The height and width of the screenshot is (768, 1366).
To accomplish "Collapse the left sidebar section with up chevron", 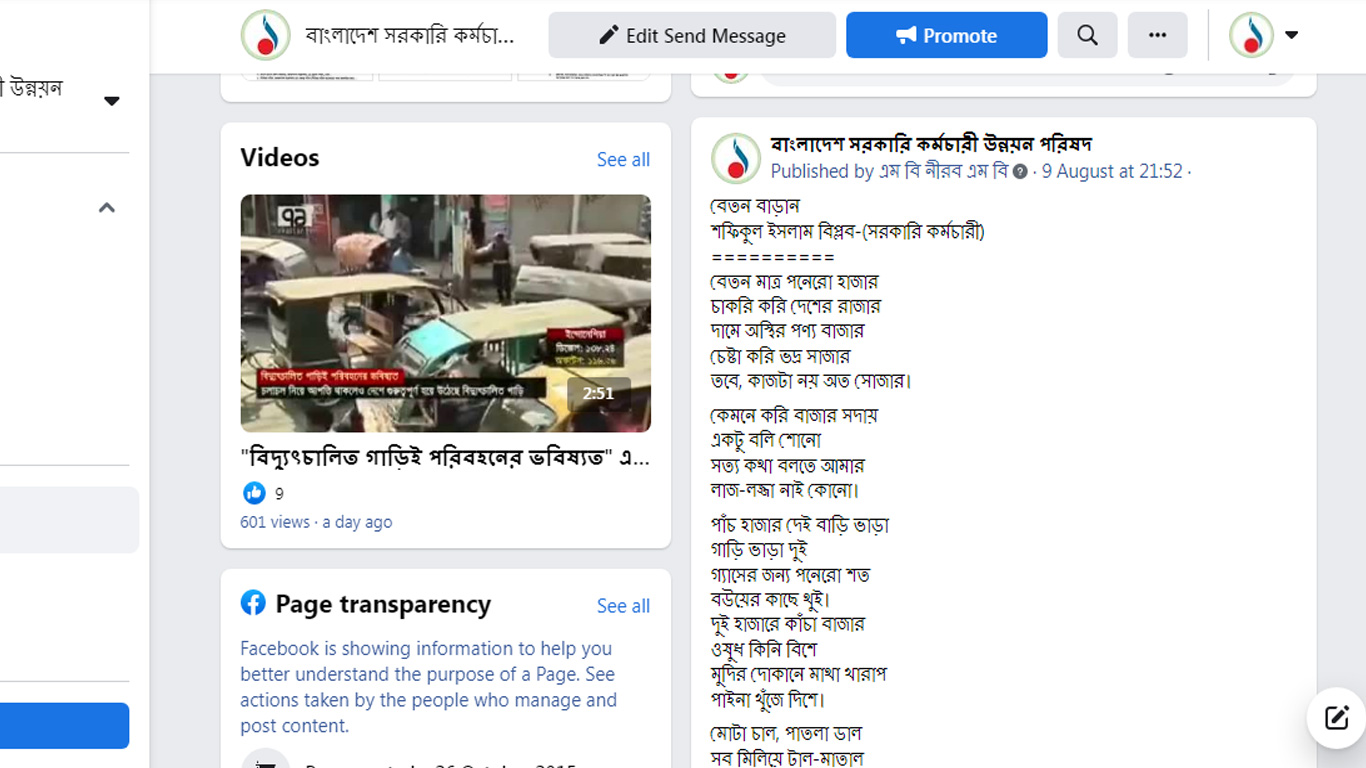I will point(107,208).
